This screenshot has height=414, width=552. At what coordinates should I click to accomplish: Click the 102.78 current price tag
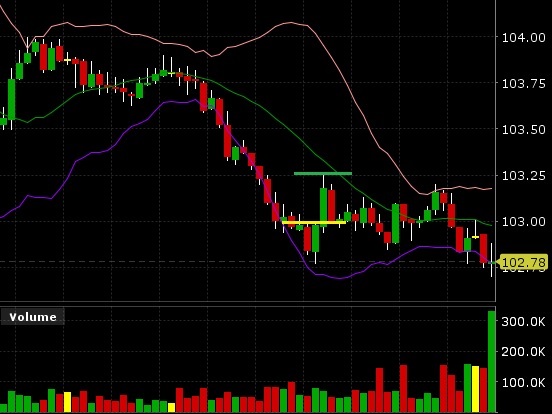[x=523, y=262]
